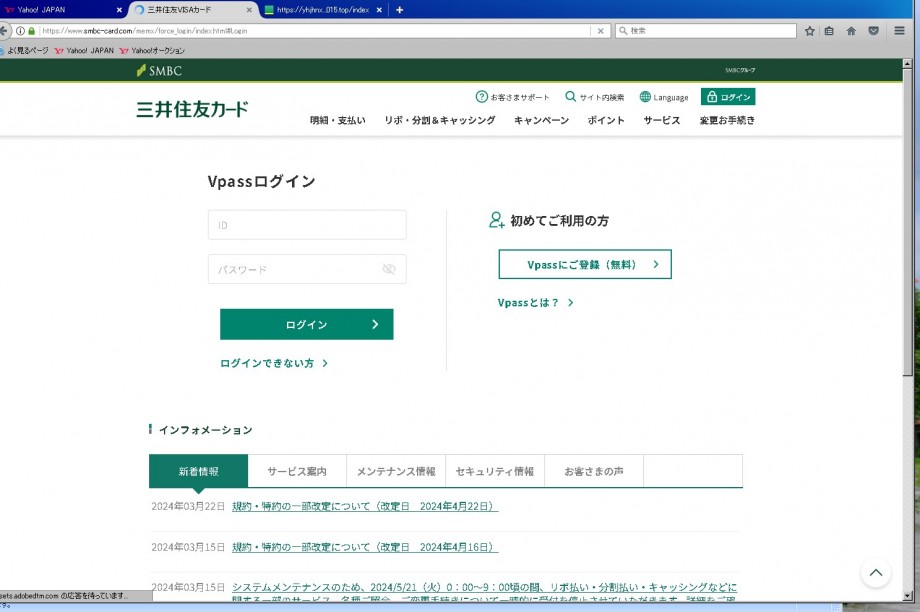Open 規約改定 notice dated 2024年4月22日
920x612 pixels.
click(365, 506)
